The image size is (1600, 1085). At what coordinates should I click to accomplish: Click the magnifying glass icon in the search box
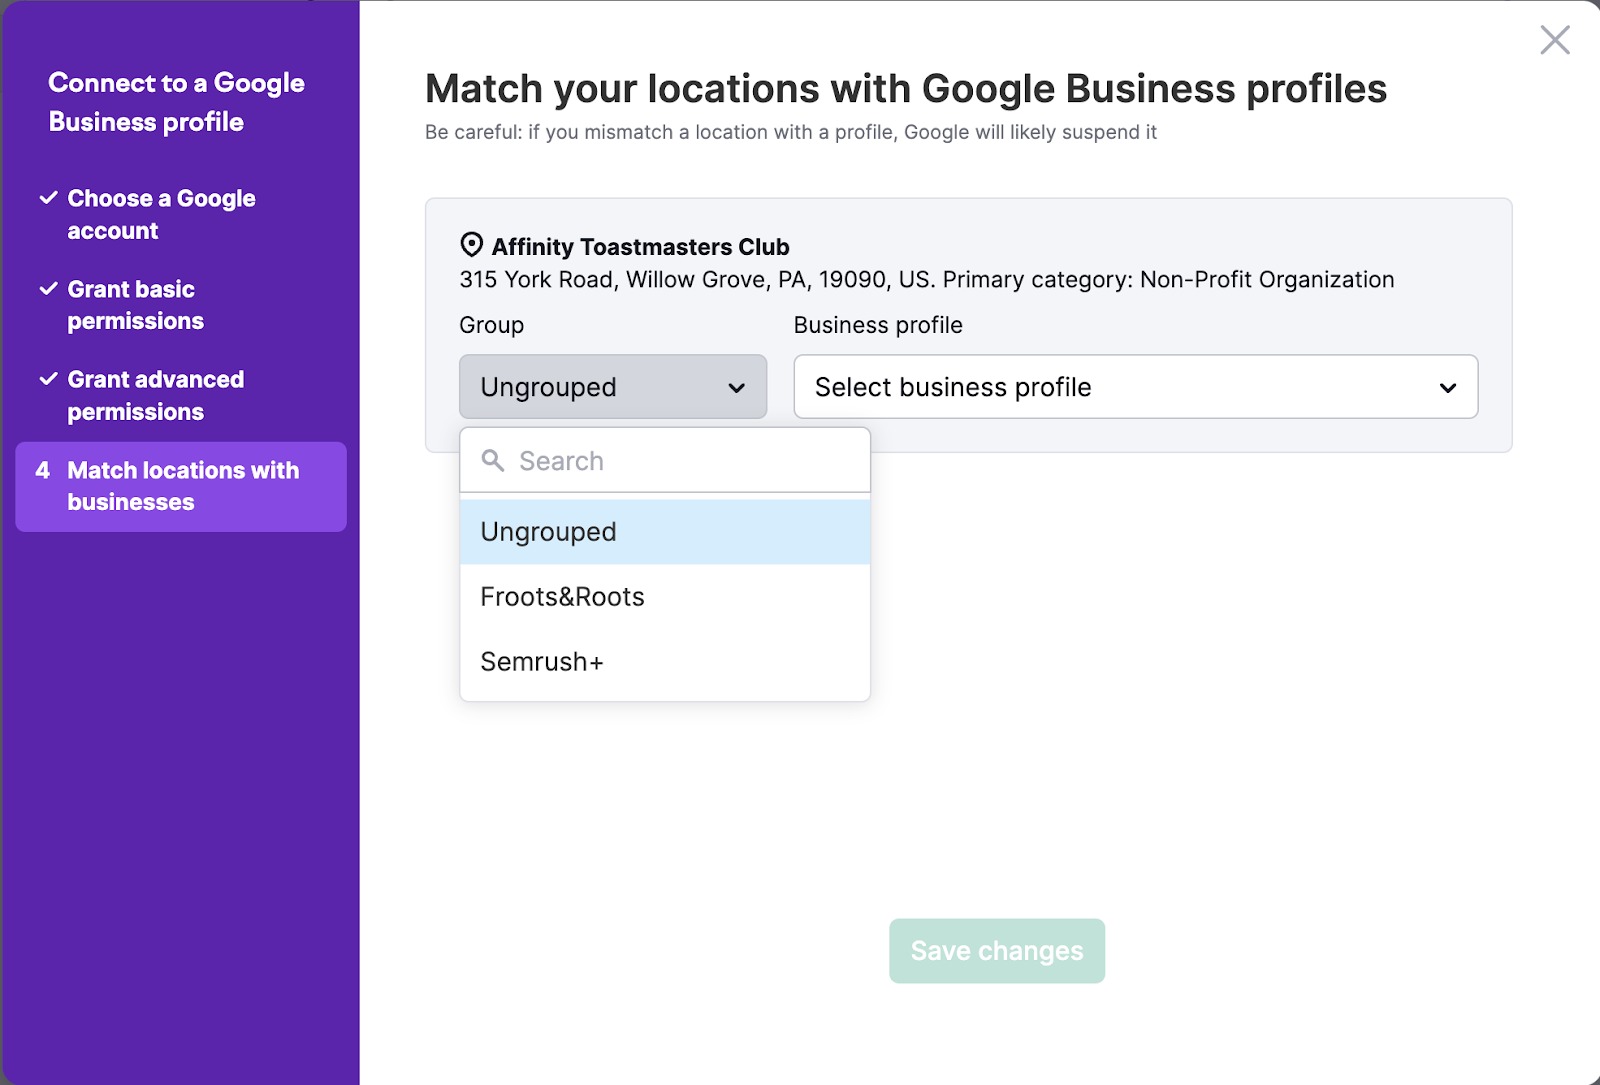pos(495,461)
